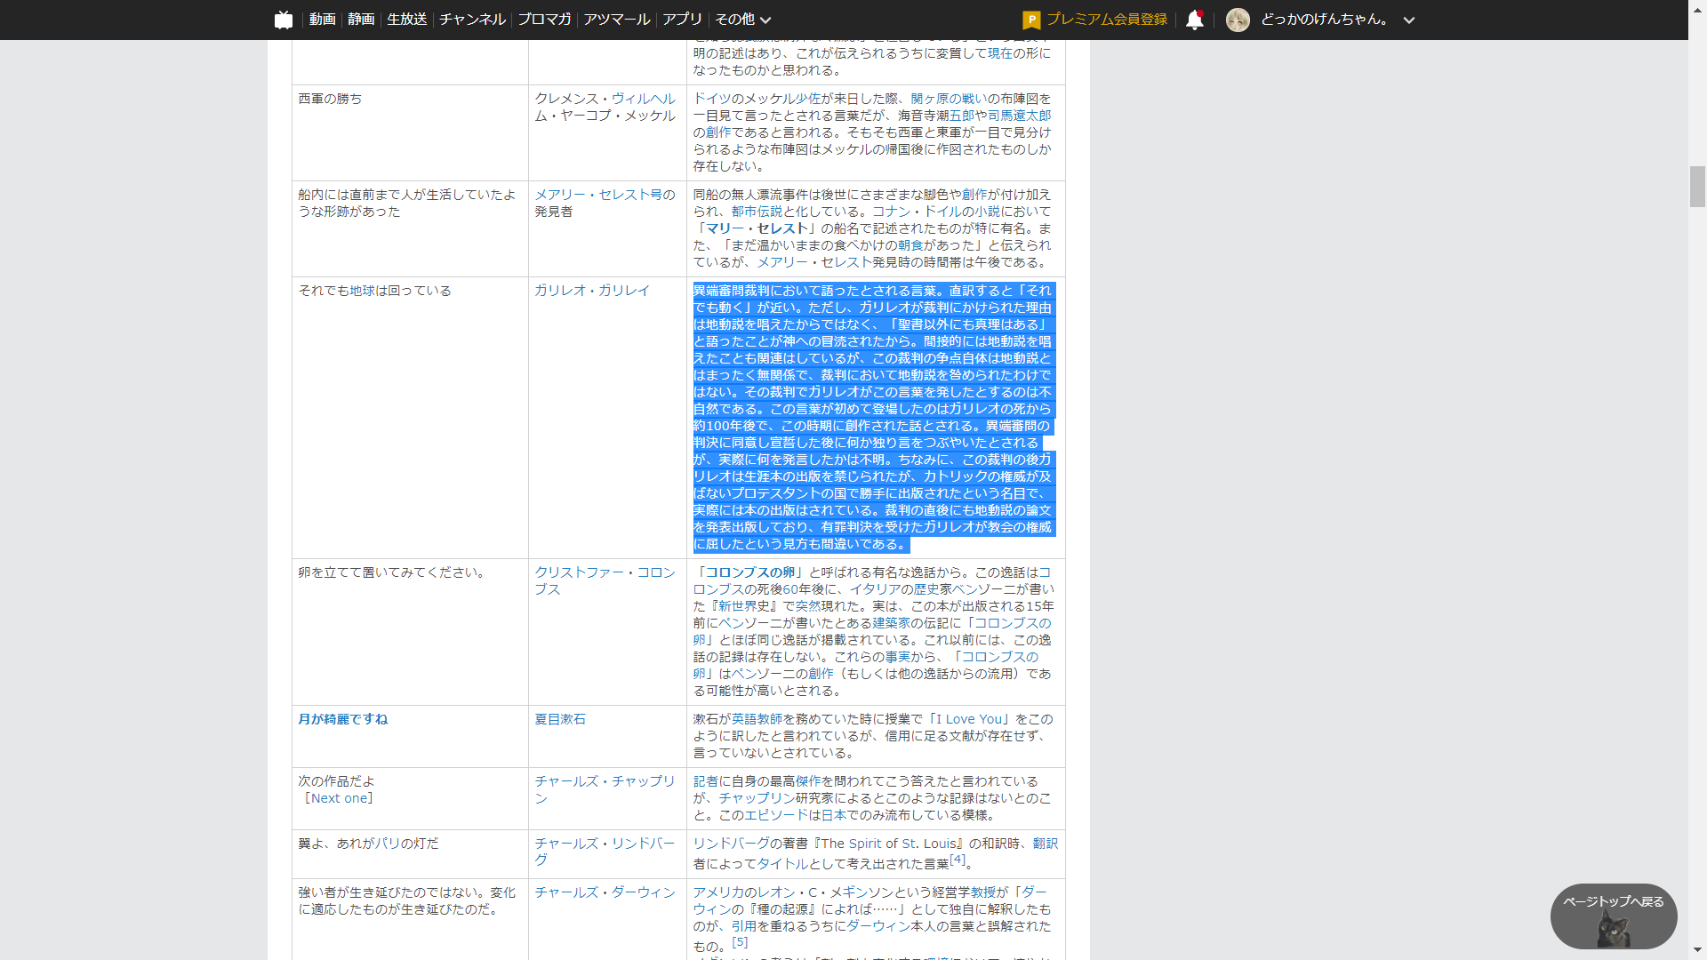The image size is (1707, 960).
Task: Click the vertical scrollbar thumb
Action: coord(1697,187)
